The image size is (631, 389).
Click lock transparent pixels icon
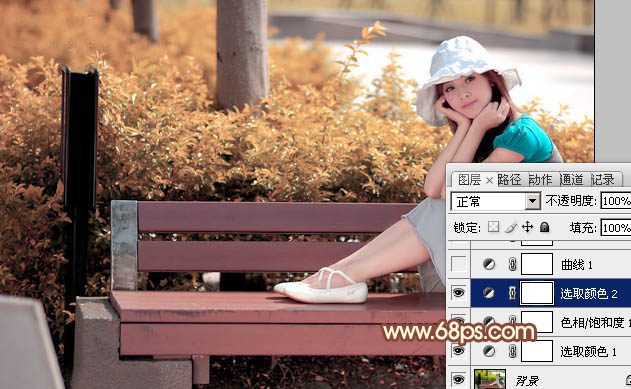(x=493, y=227)
